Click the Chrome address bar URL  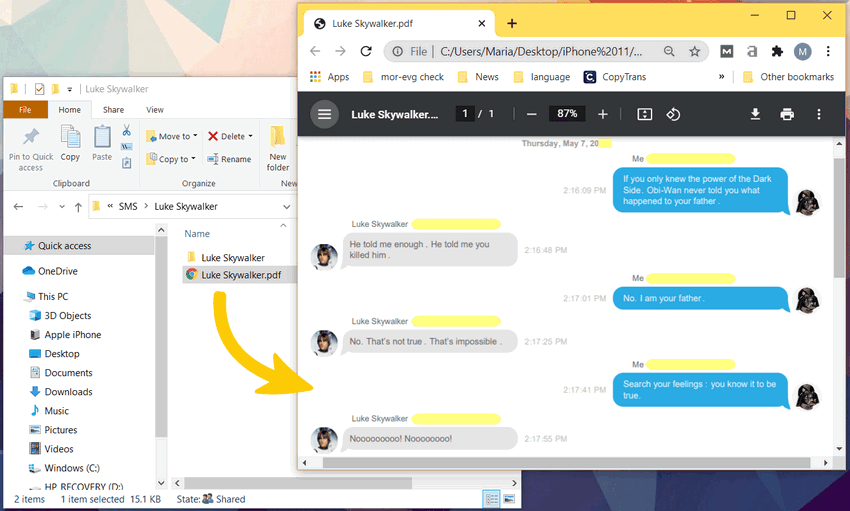pyautogui.click(x=541, y=51)
